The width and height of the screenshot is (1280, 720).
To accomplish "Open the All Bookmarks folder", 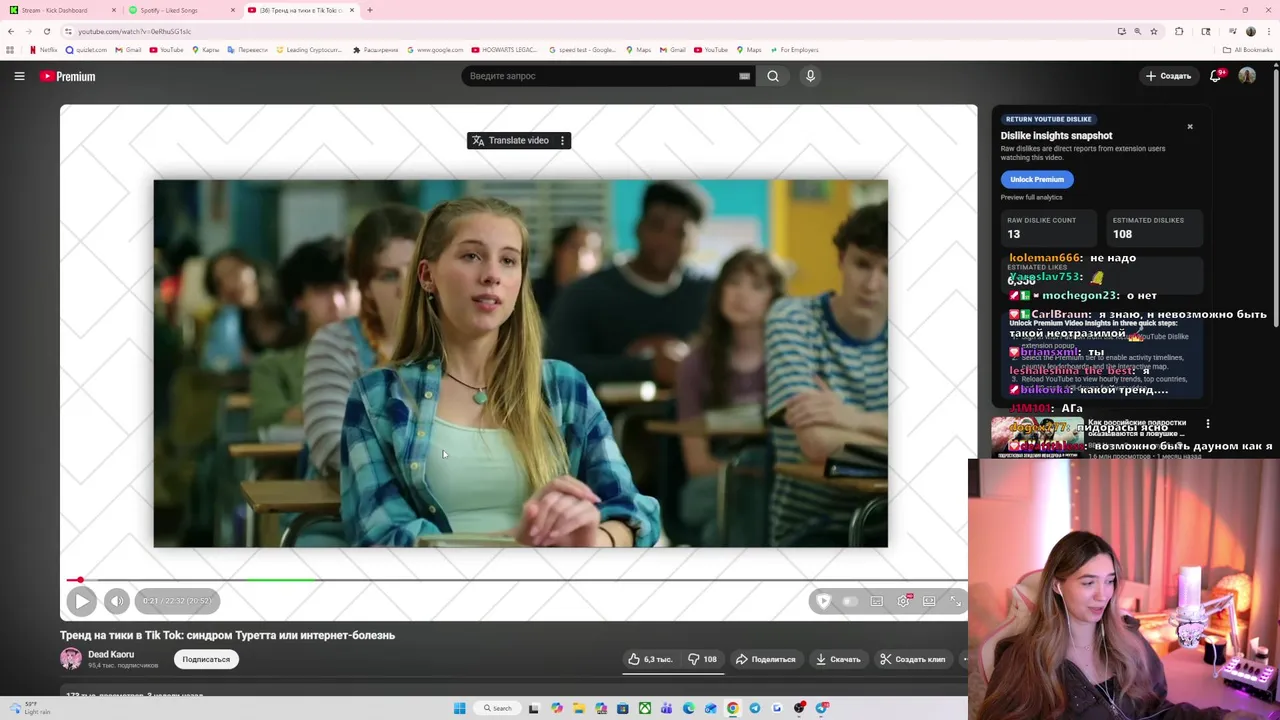I will click(1247, 50).
